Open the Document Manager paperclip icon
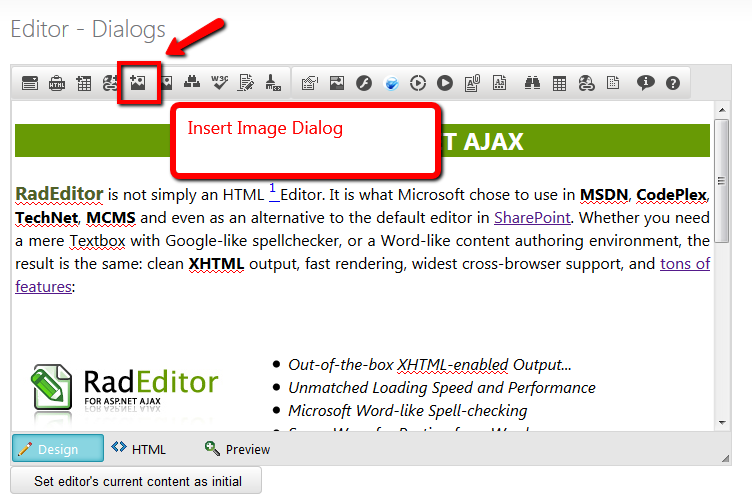The image size is (752, 498). pos(472,83)
